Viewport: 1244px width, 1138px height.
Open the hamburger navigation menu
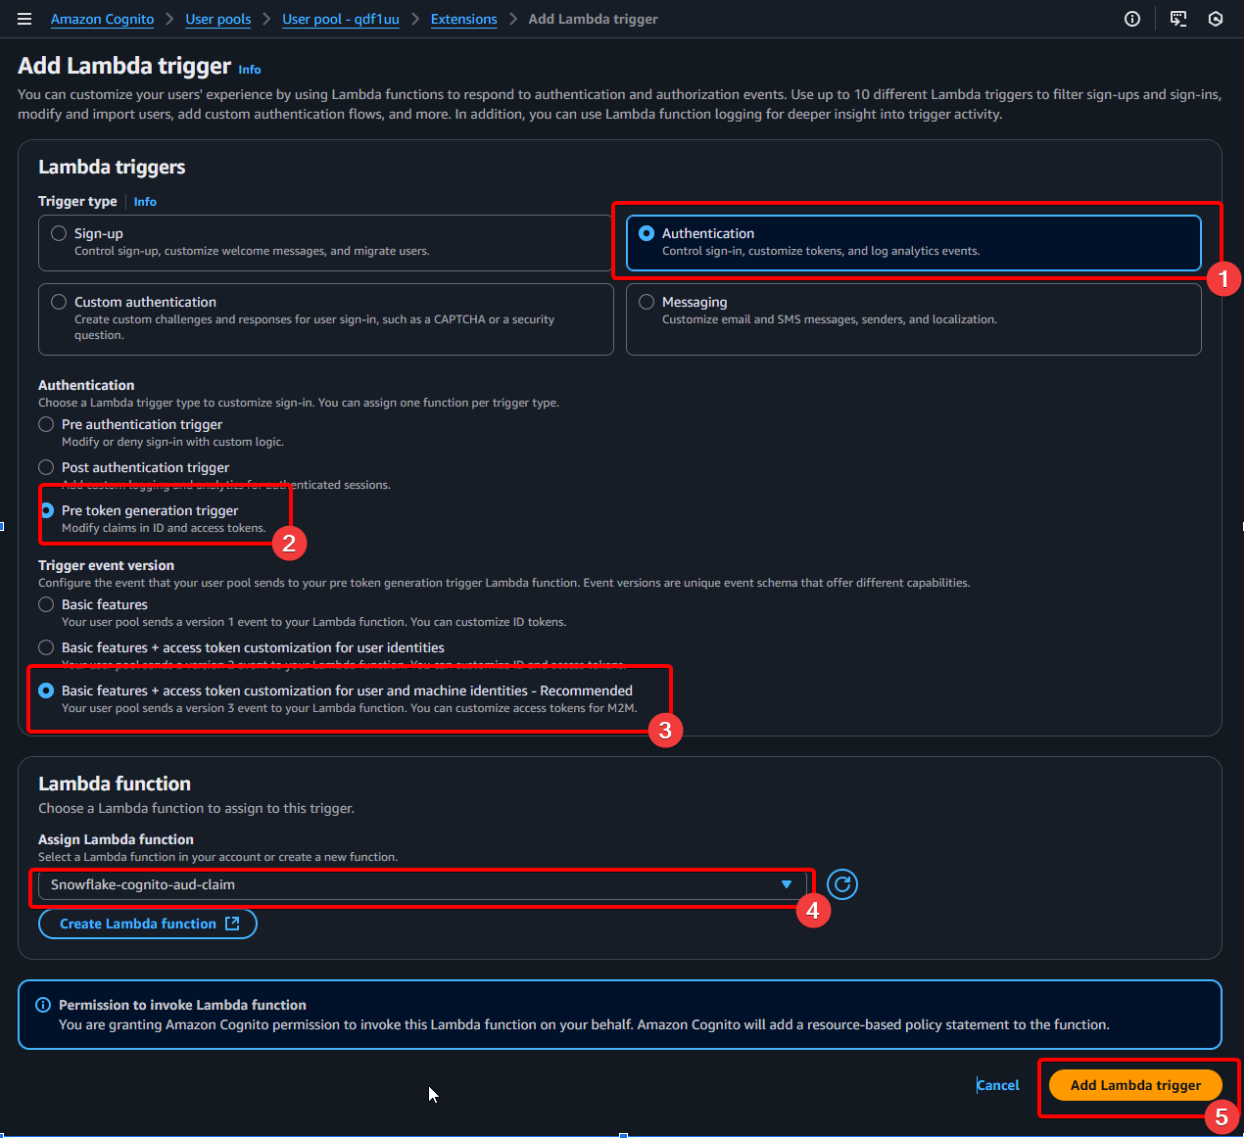click(x=25, y=19)
